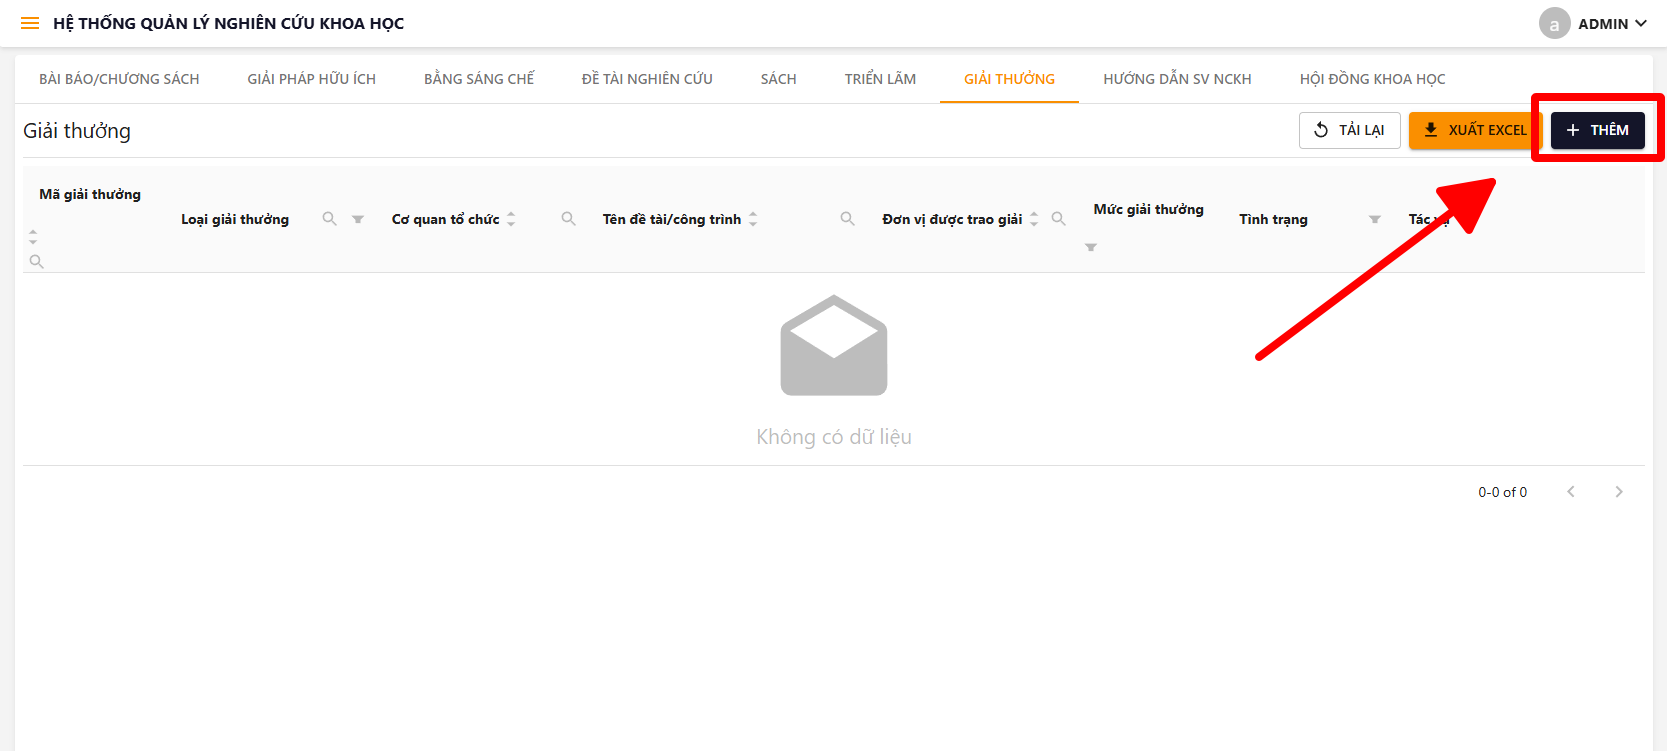Go to Hội đồng khoa học tab

(x=1372, y=79)
